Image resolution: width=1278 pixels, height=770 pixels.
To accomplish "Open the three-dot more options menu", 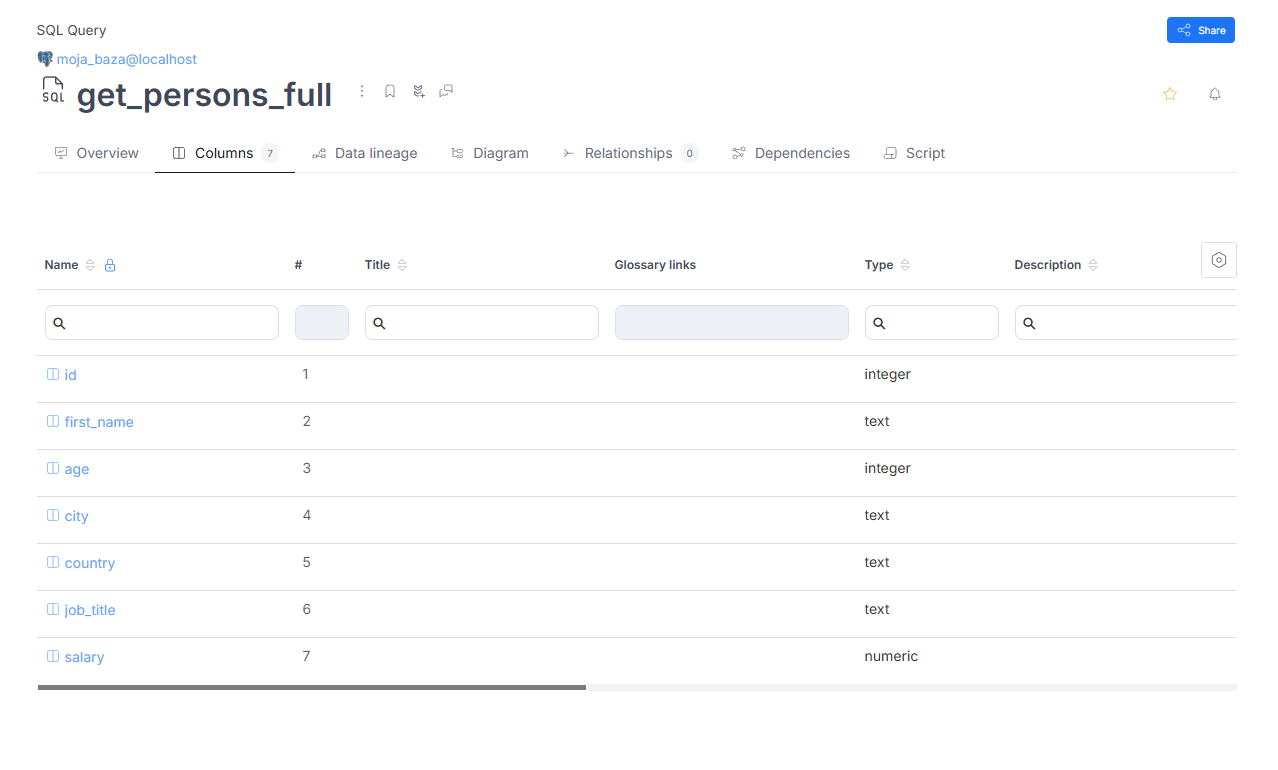I will (x=362, y=92).
